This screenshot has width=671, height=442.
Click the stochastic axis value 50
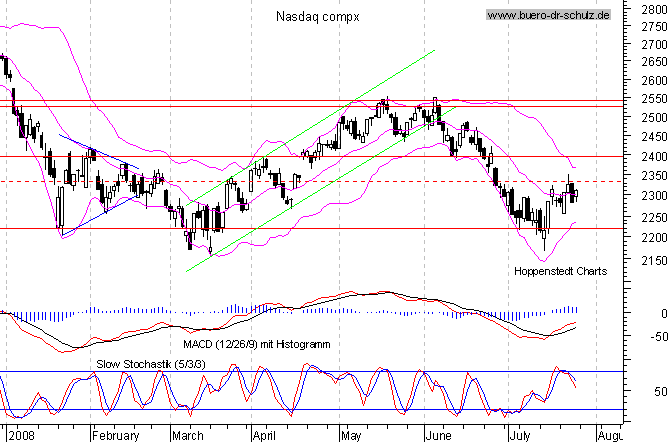(x=661, y=392)
